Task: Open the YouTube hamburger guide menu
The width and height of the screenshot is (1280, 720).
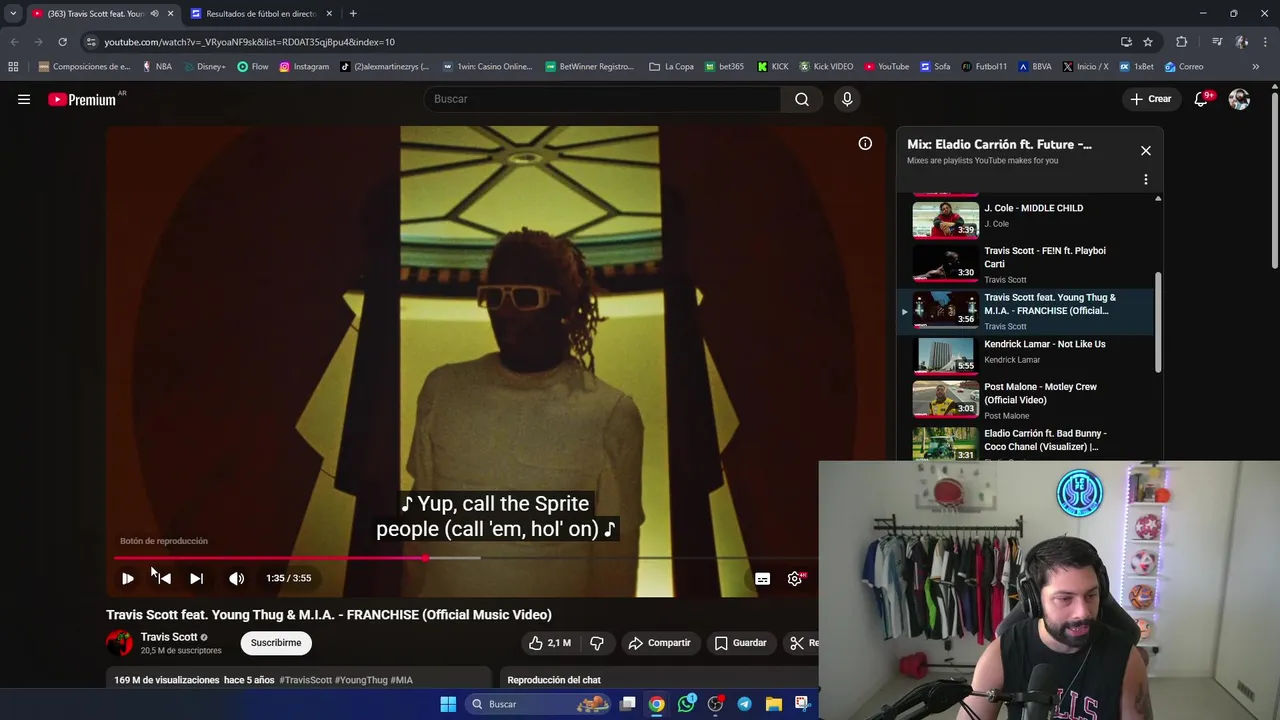Action: click(24, 99)
